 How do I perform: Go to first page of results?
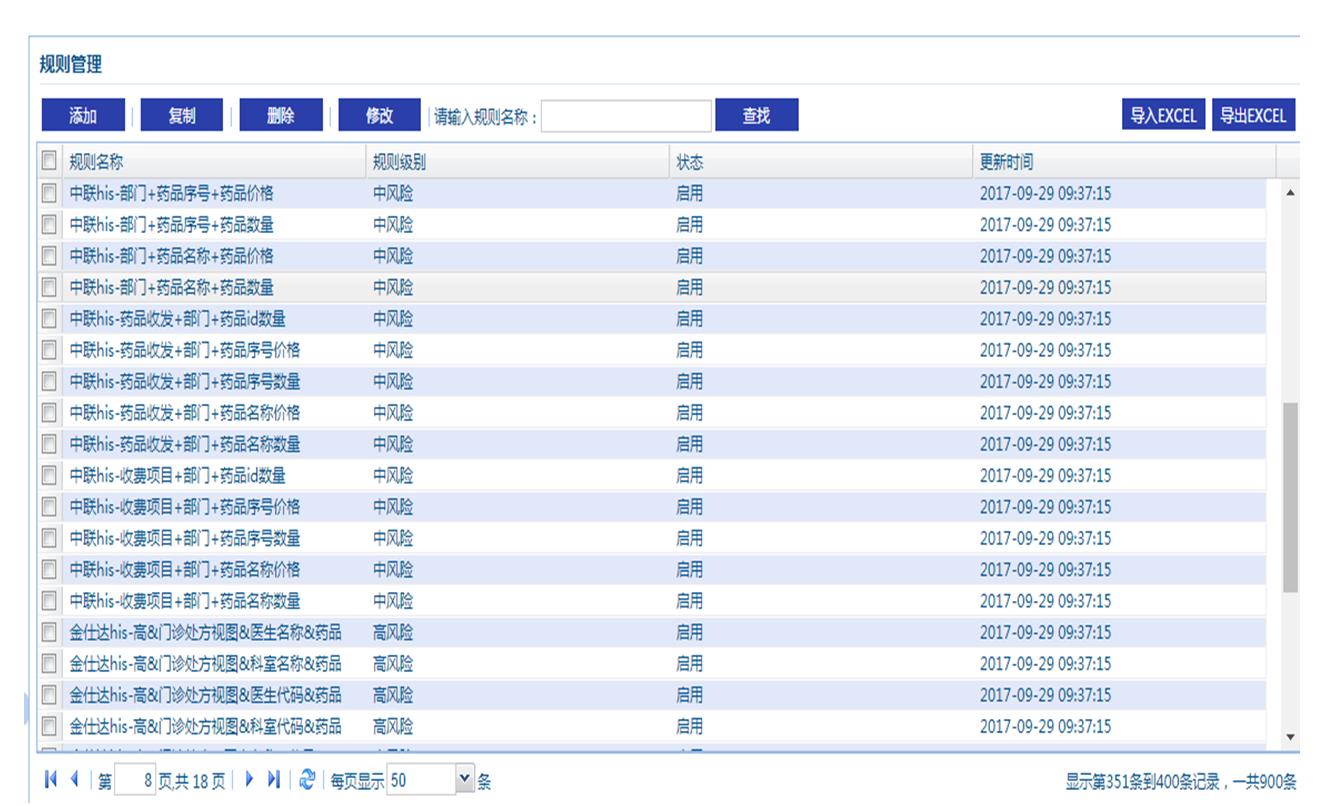coord(51,780)
